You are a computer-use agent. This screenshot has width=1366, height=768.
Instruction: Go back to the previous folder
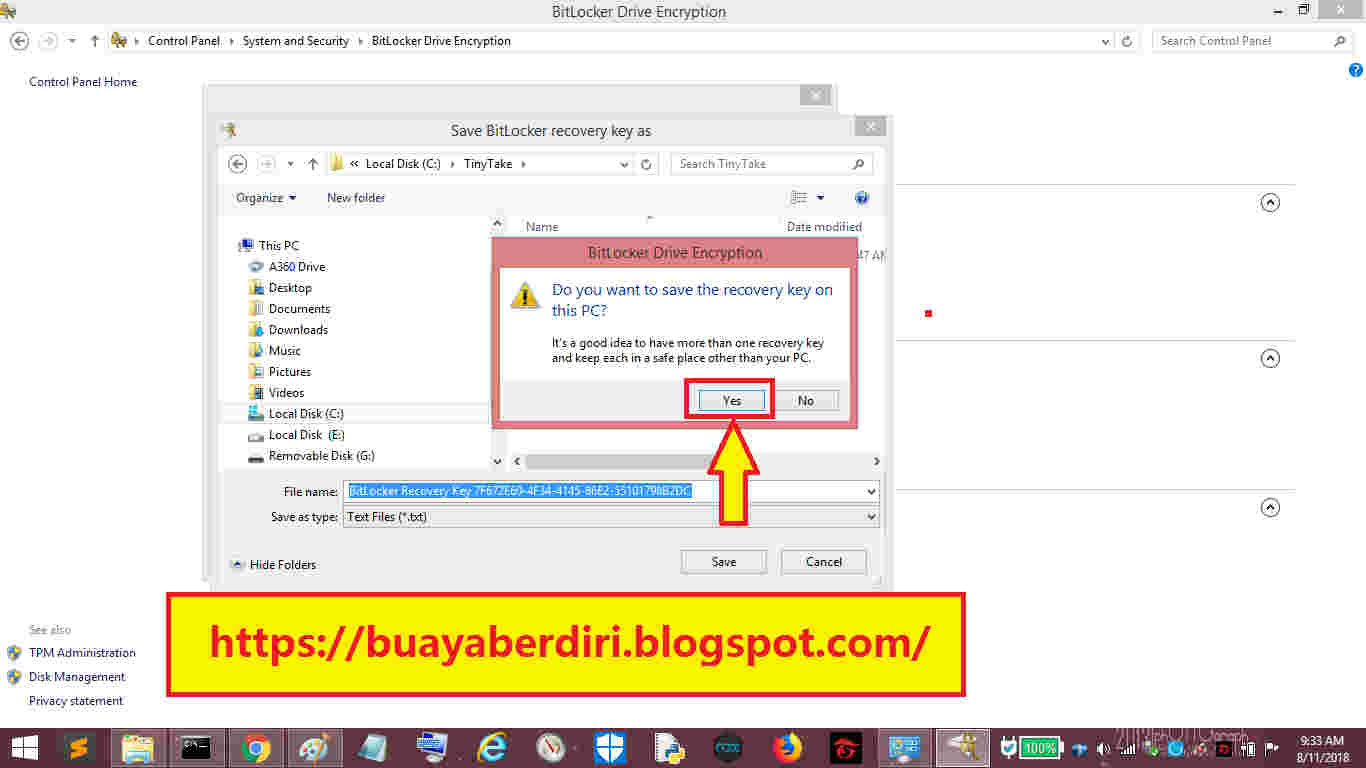click(x=237, y=163)
